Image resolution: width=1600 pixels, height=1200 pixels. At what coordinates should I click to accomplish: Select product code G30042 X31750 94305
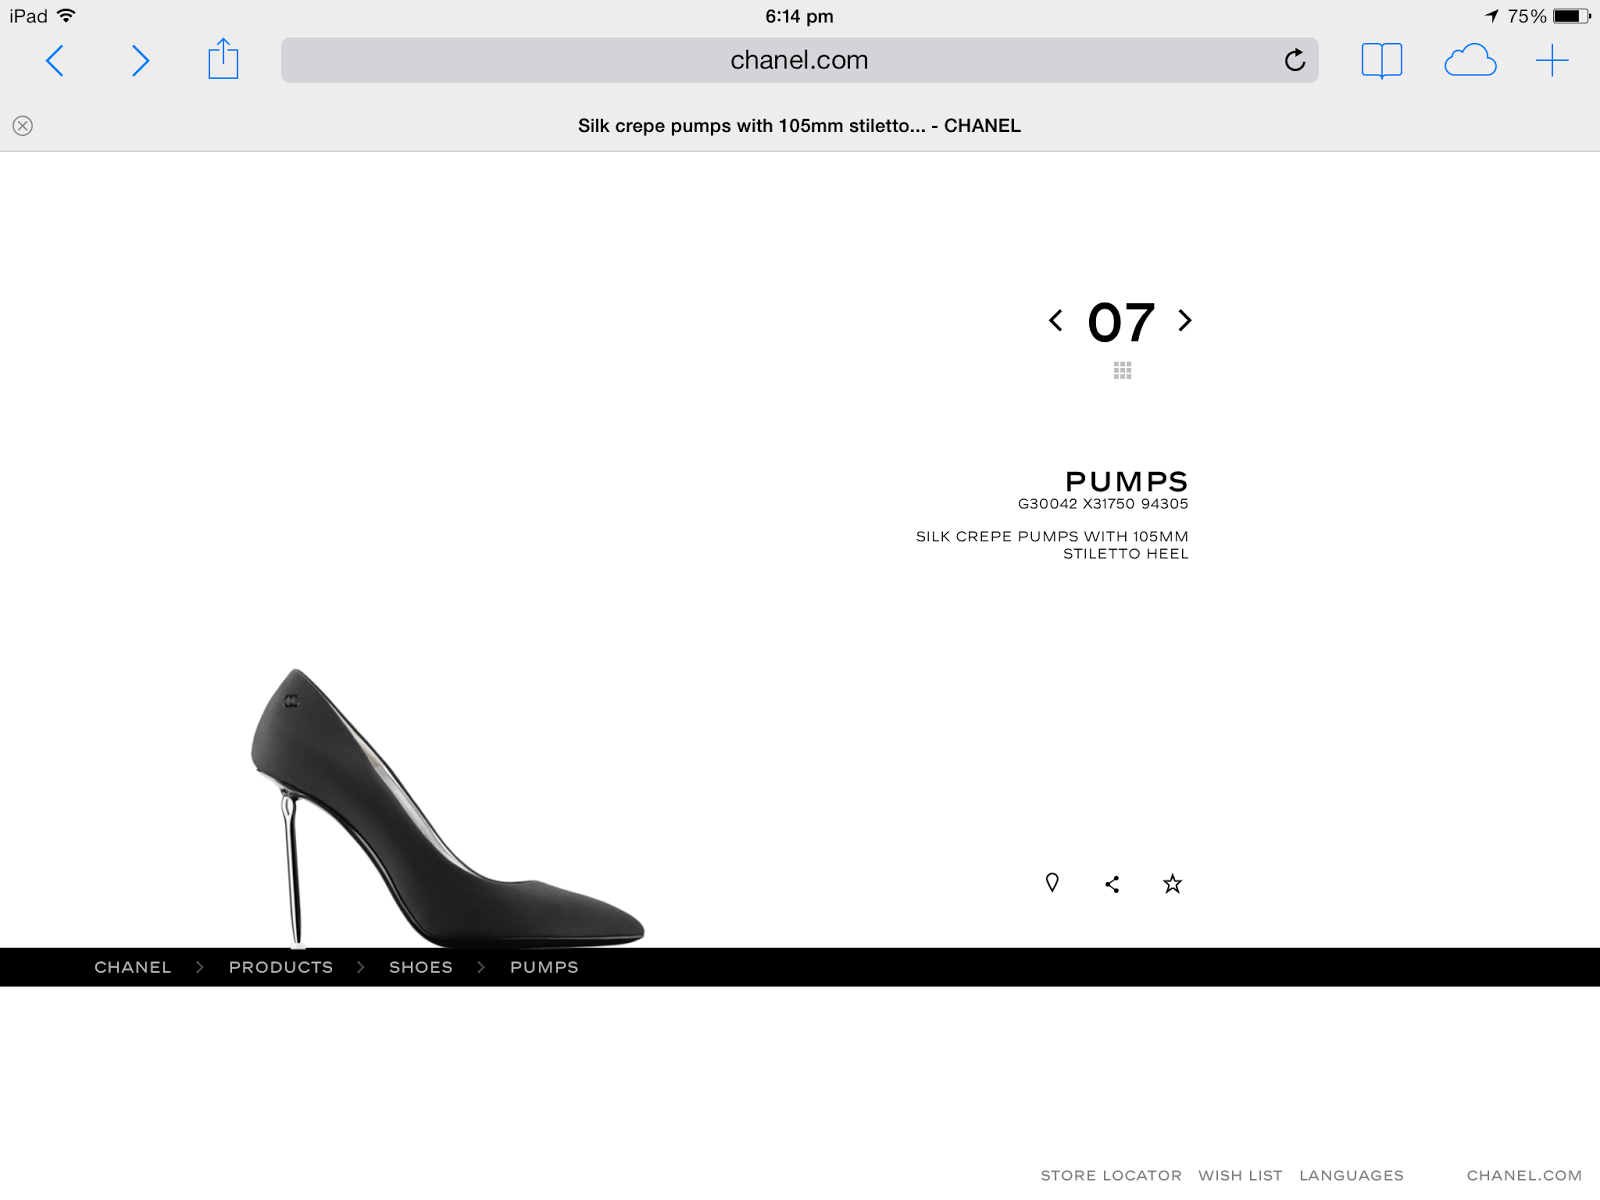1103,504
